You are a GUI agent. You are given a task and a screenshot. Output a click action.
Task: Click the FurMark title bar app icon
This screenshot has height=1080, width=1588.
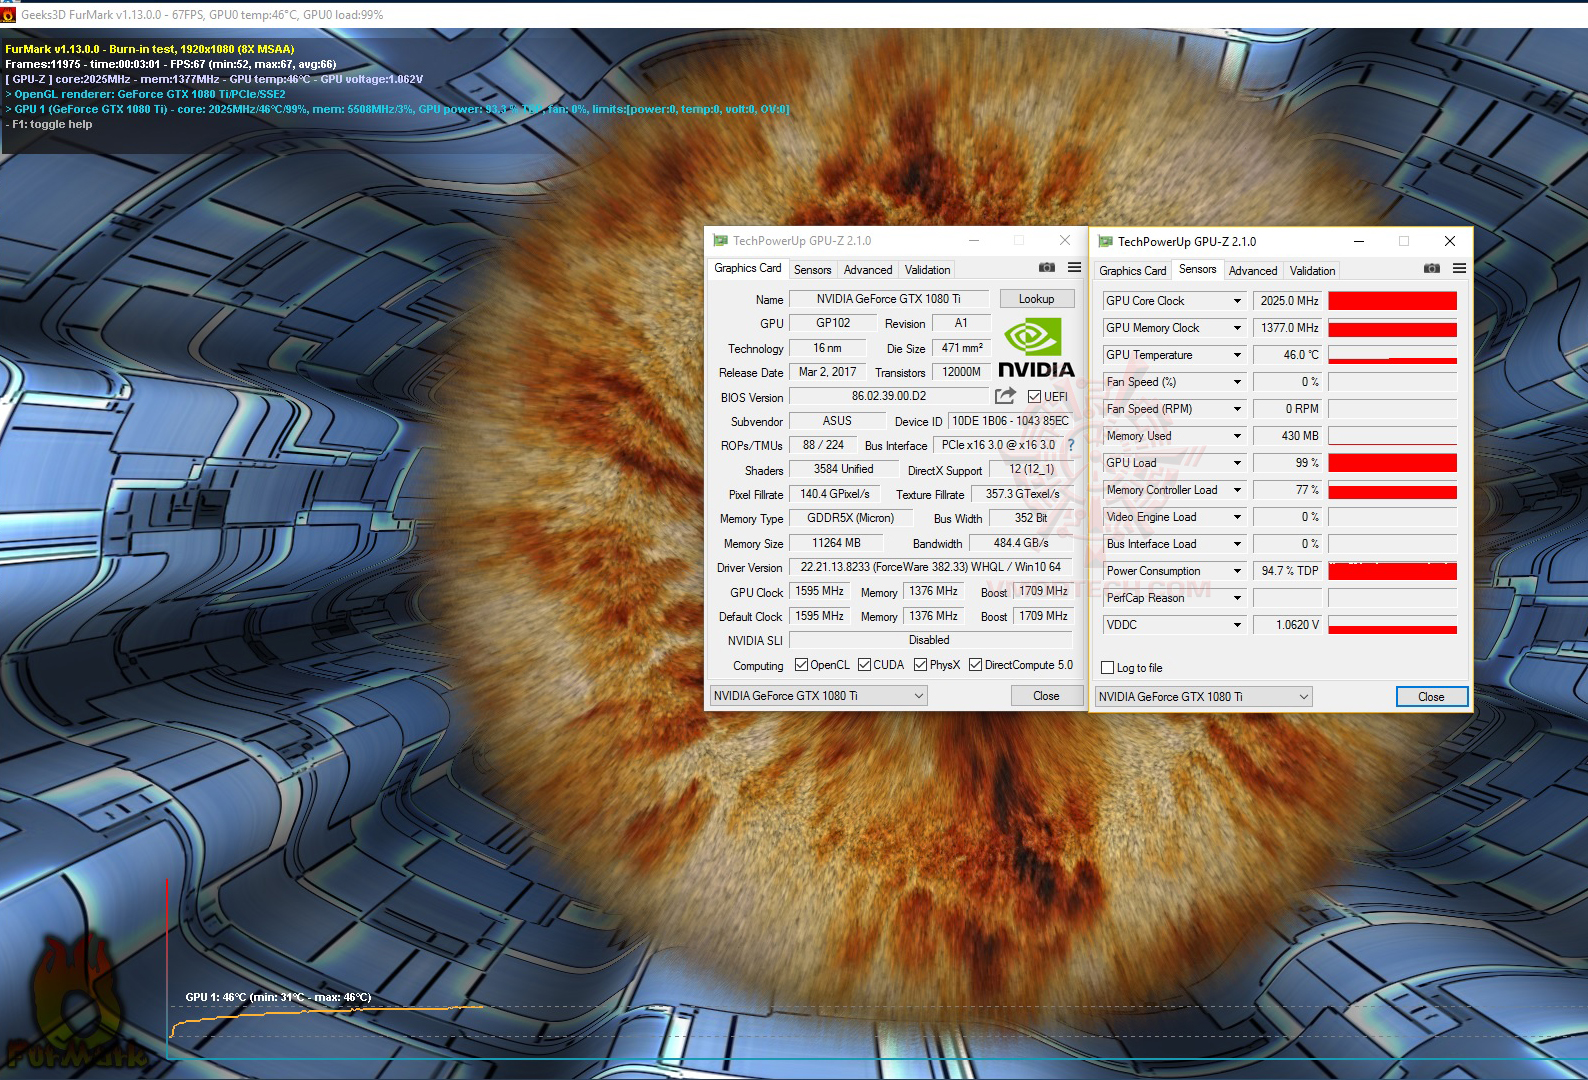coord(9,15)
